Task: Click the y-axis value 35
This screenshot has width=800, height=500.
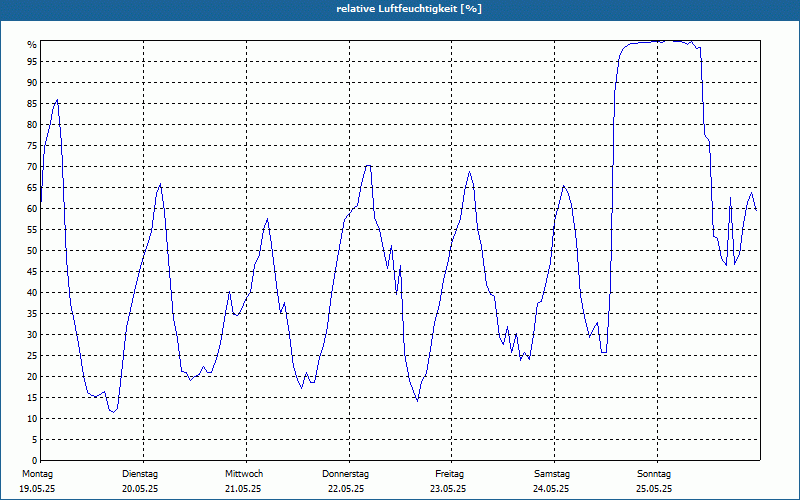Action: pyautogui.click(x=32, y=314)
